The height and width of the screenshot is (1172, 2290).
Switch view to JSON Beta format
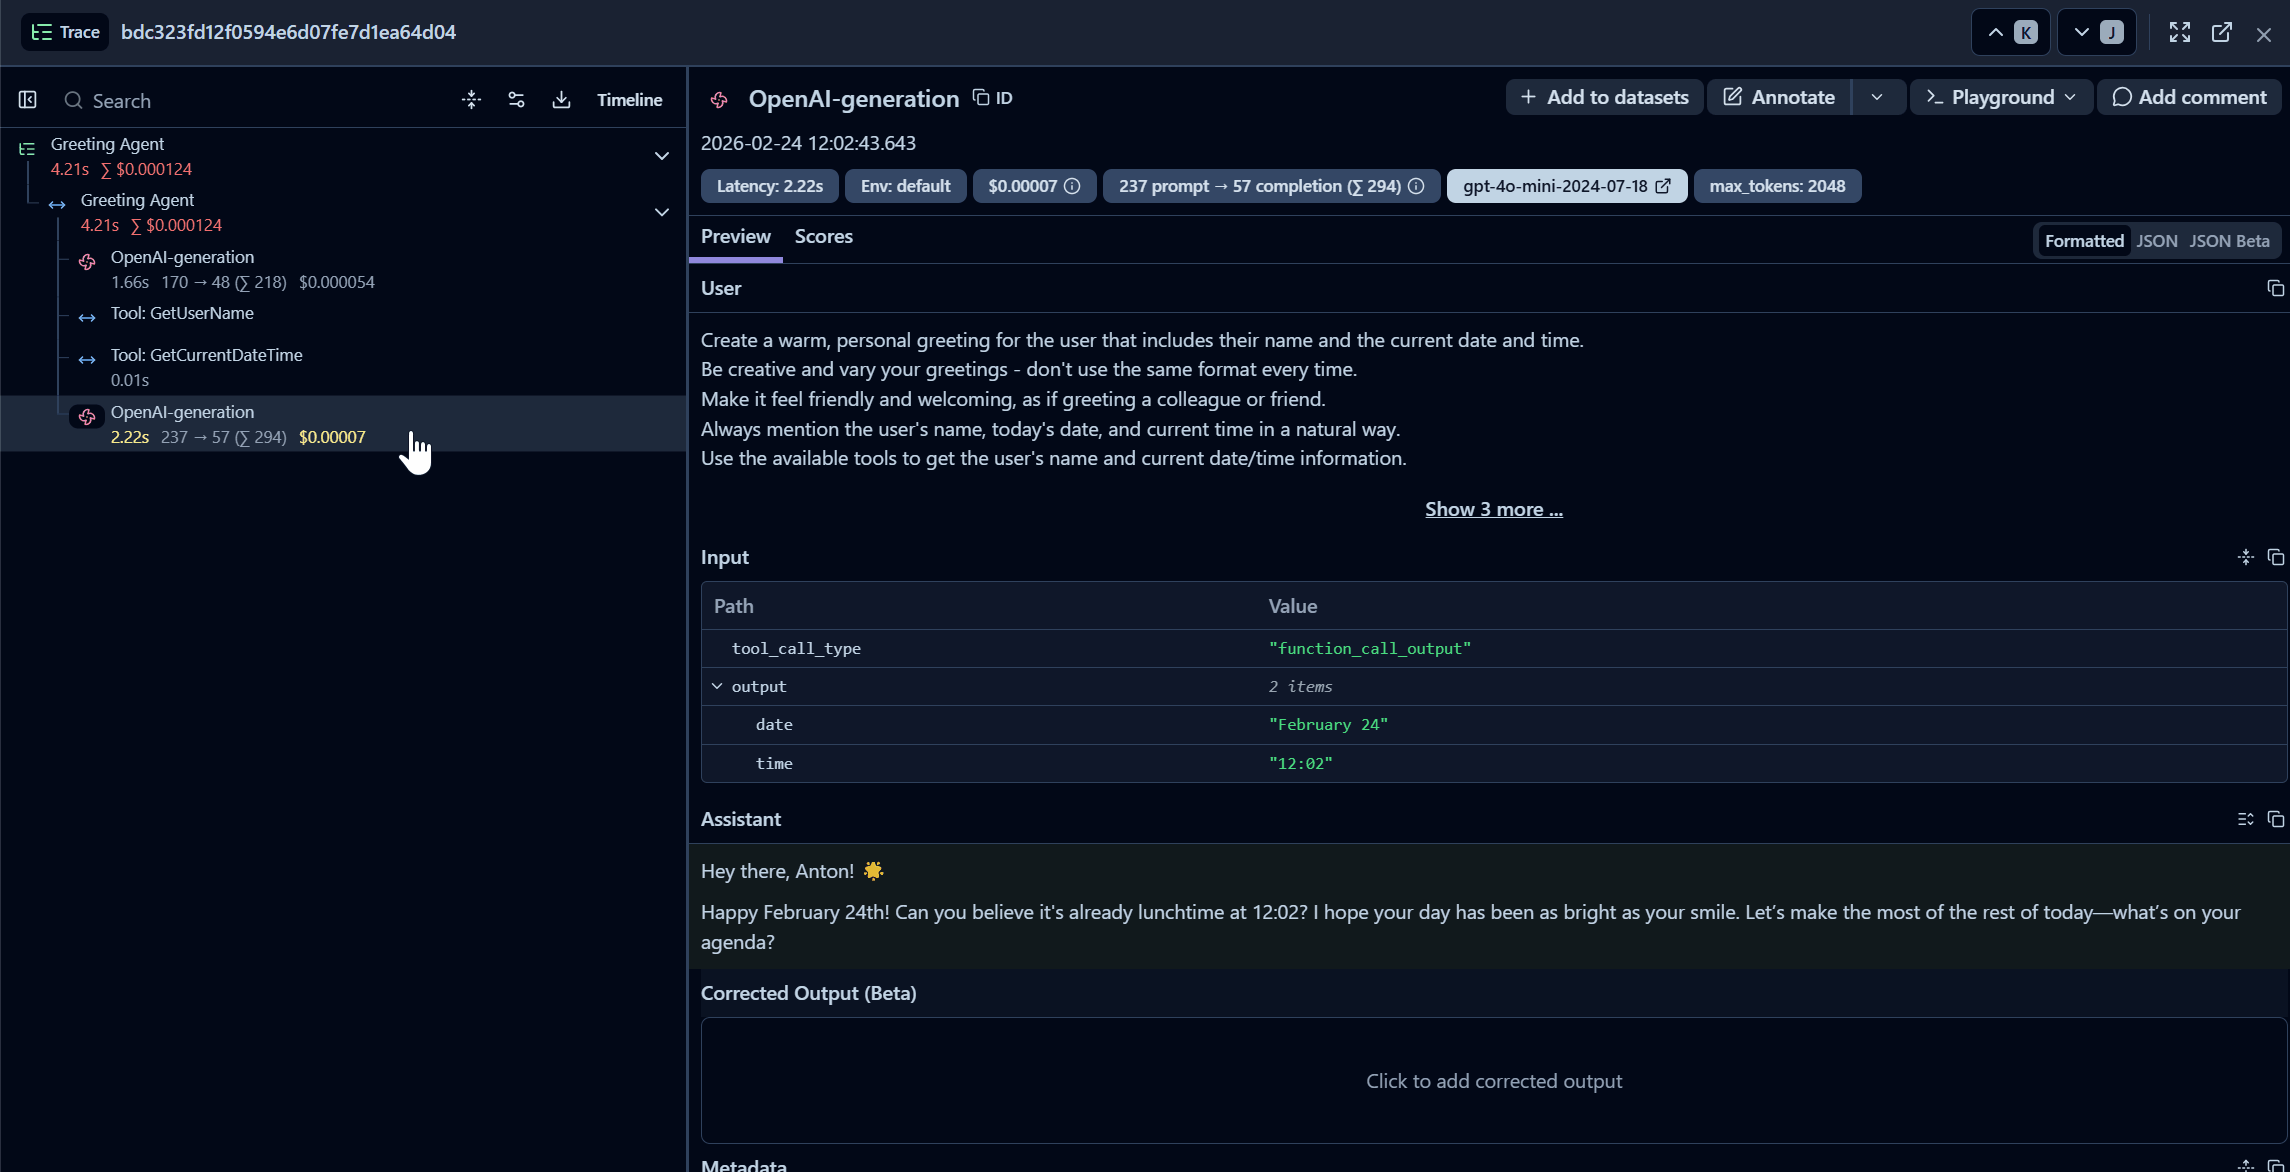tap(2229, 241)
